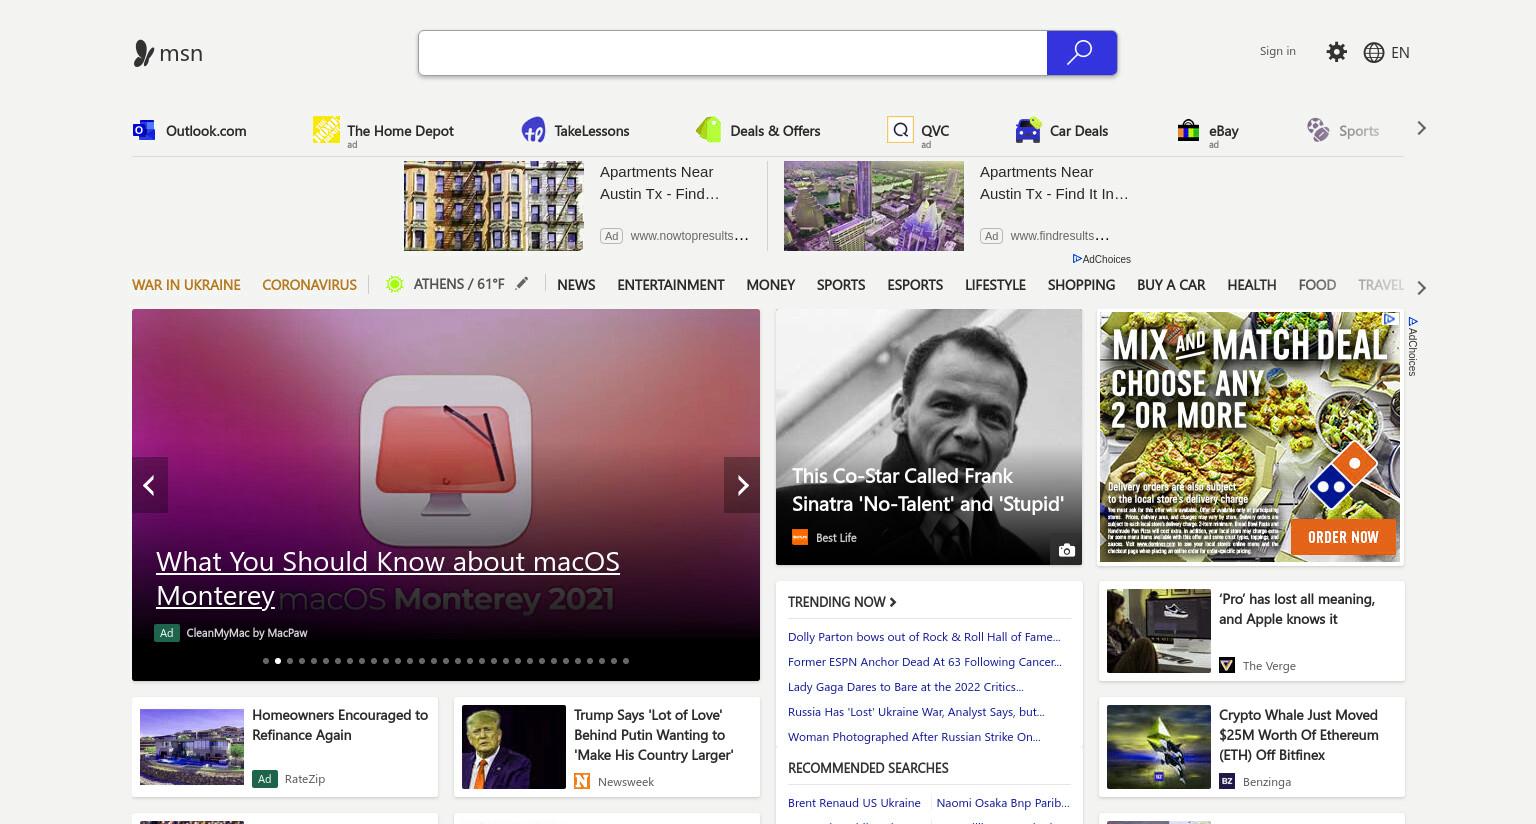Screen dimensions: 1536x824
Task: Open the Food tab
Action: tap(1317, 285)
